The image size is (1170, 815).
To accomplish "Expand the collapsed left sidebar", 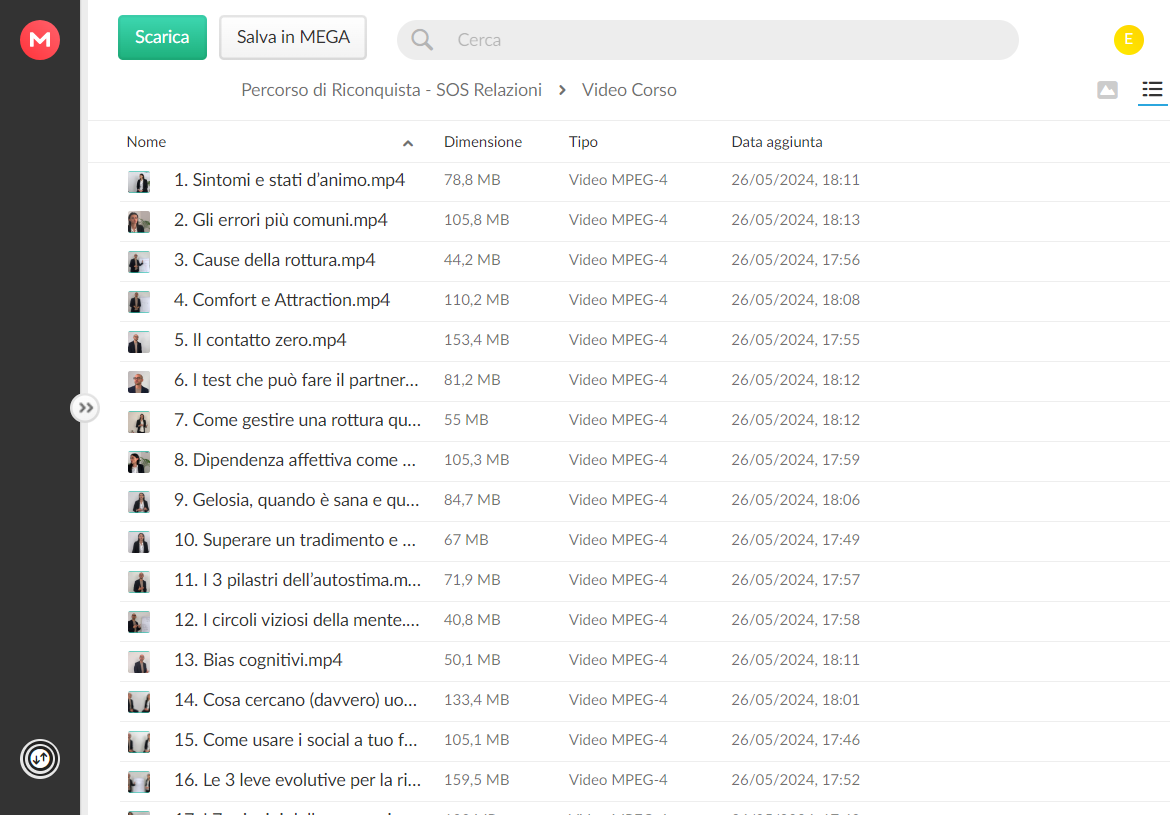I will click(85, 408).
